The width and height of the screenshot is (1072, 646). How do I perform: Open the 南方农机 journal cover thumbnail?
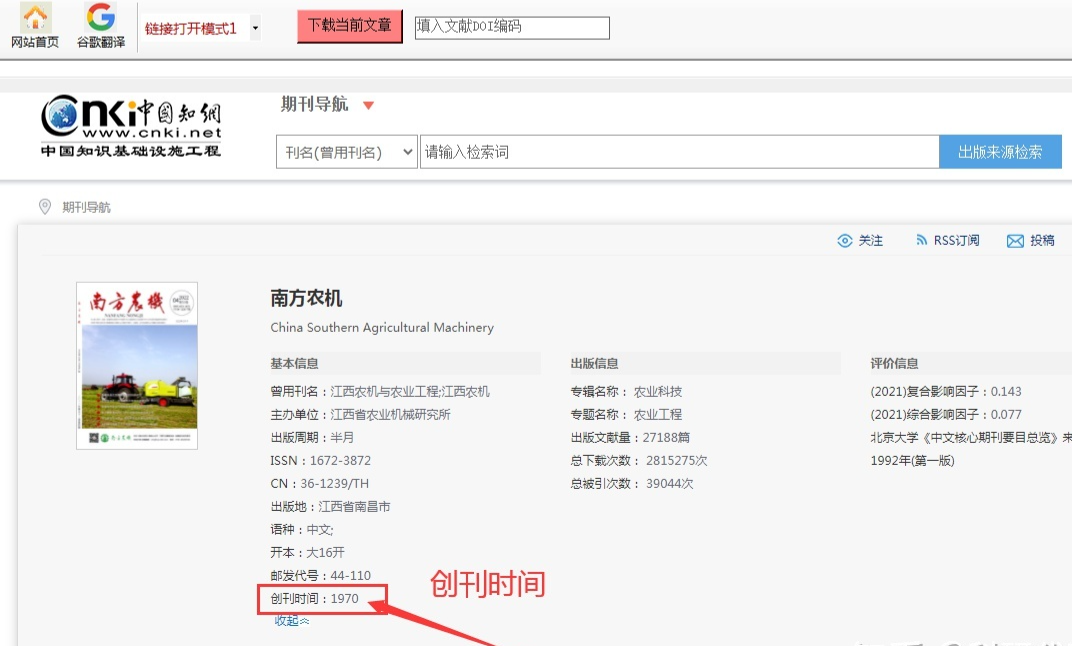137,366
